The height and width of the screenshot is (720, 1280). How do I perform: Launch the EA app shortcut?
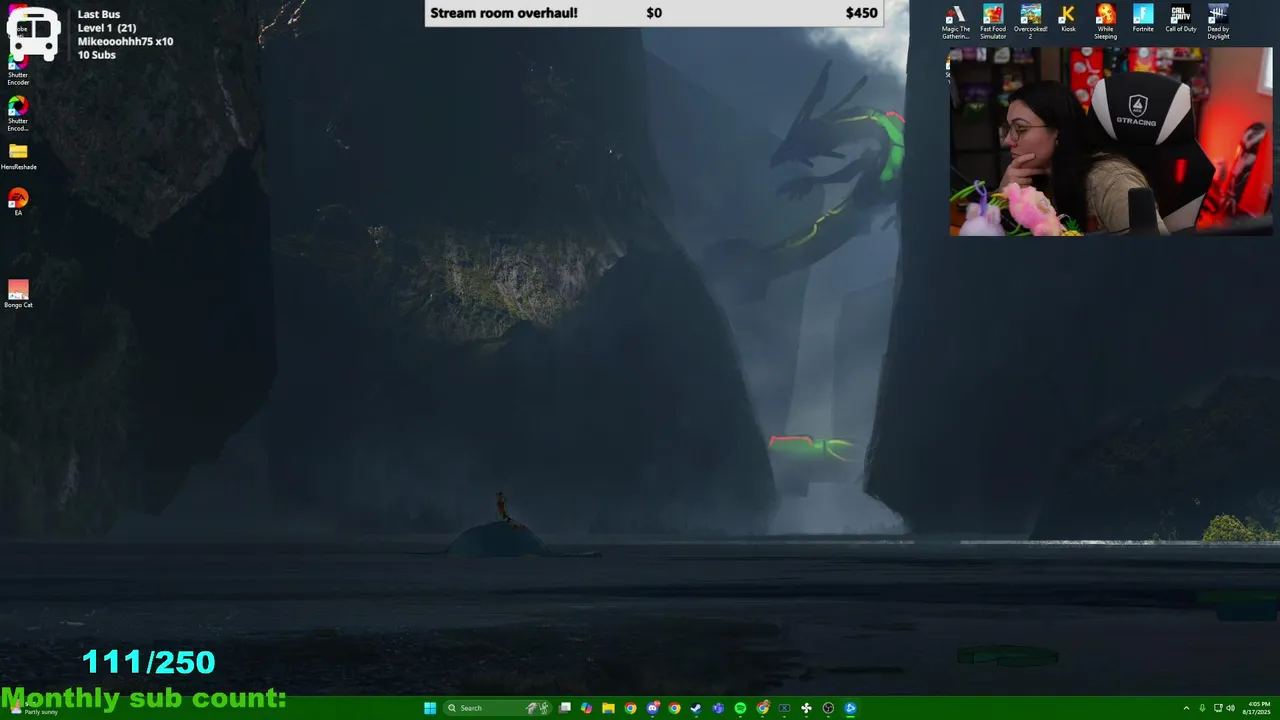click(x=18, y=202)
